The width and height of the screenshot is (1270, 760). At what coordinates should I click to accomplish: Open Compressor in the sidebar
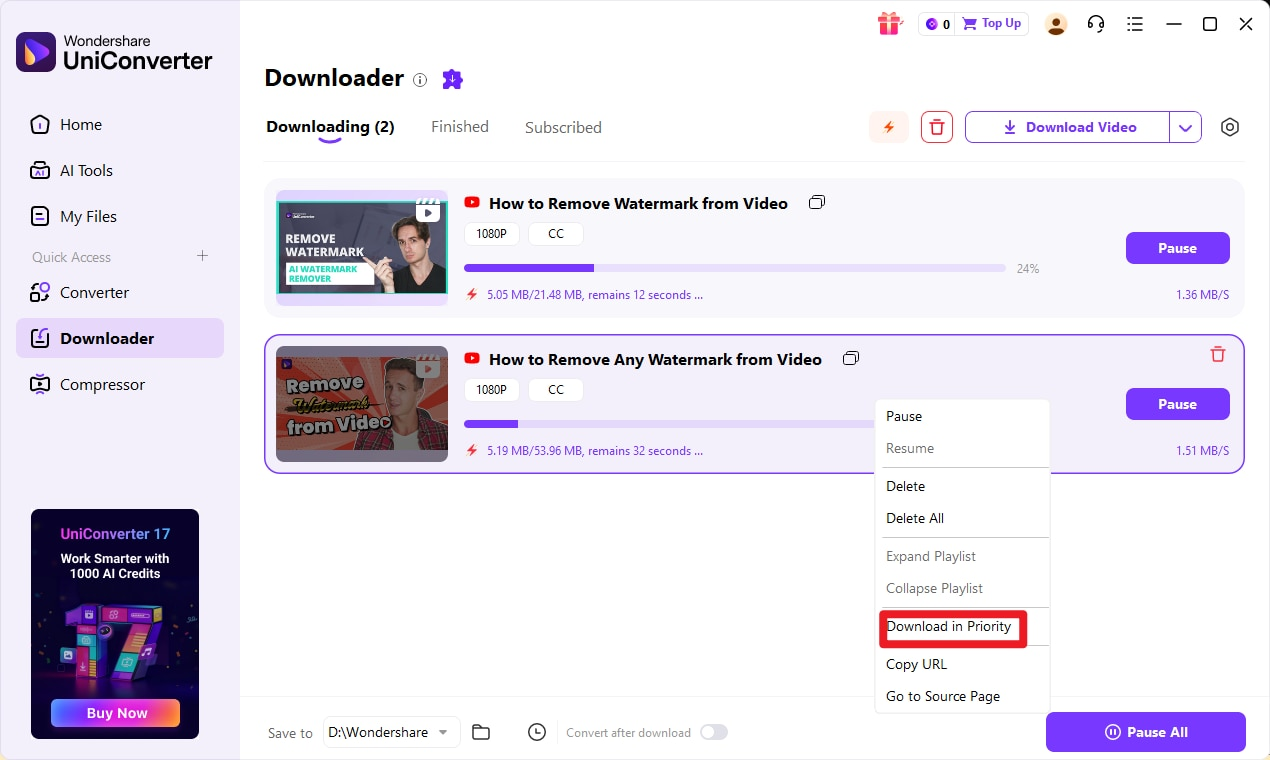(120, 385)
